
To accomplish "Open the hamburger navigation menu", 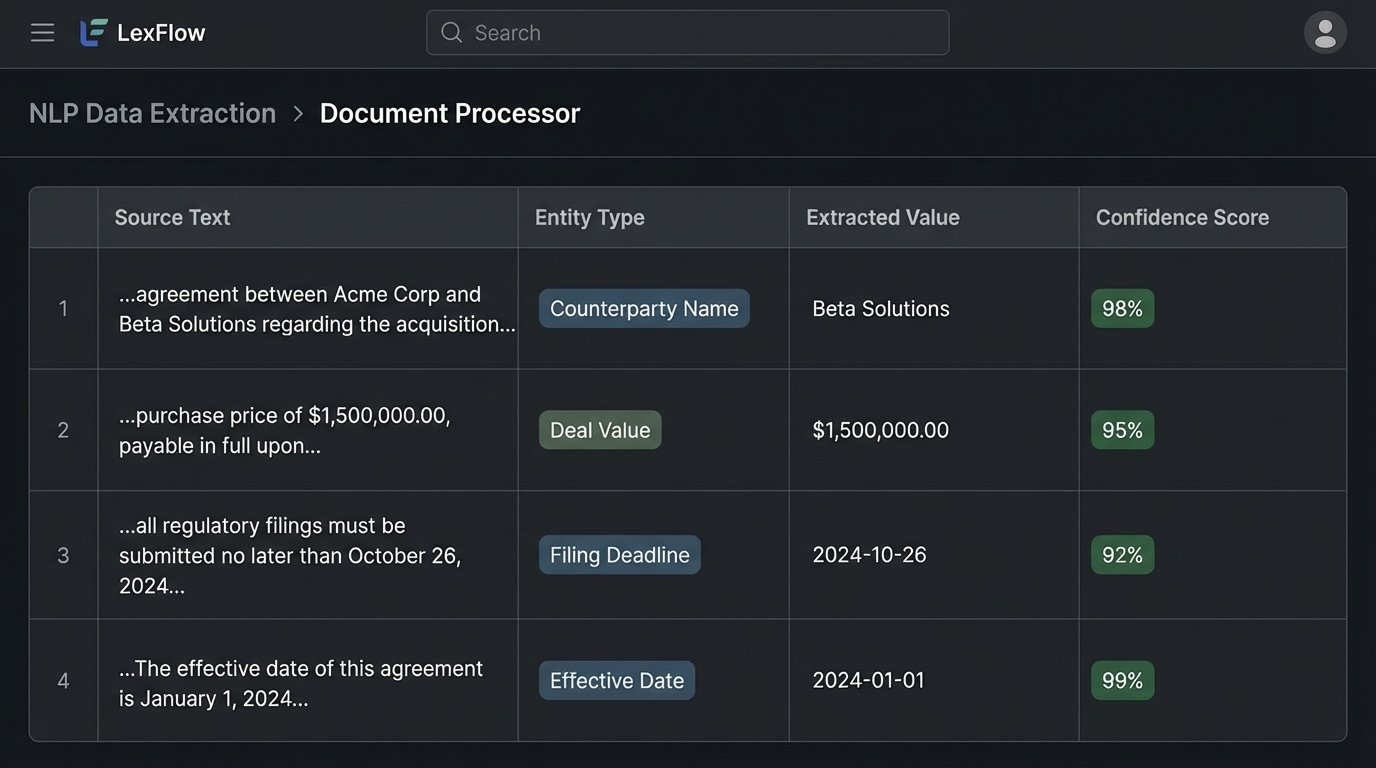I will click(x=42, y=32).
